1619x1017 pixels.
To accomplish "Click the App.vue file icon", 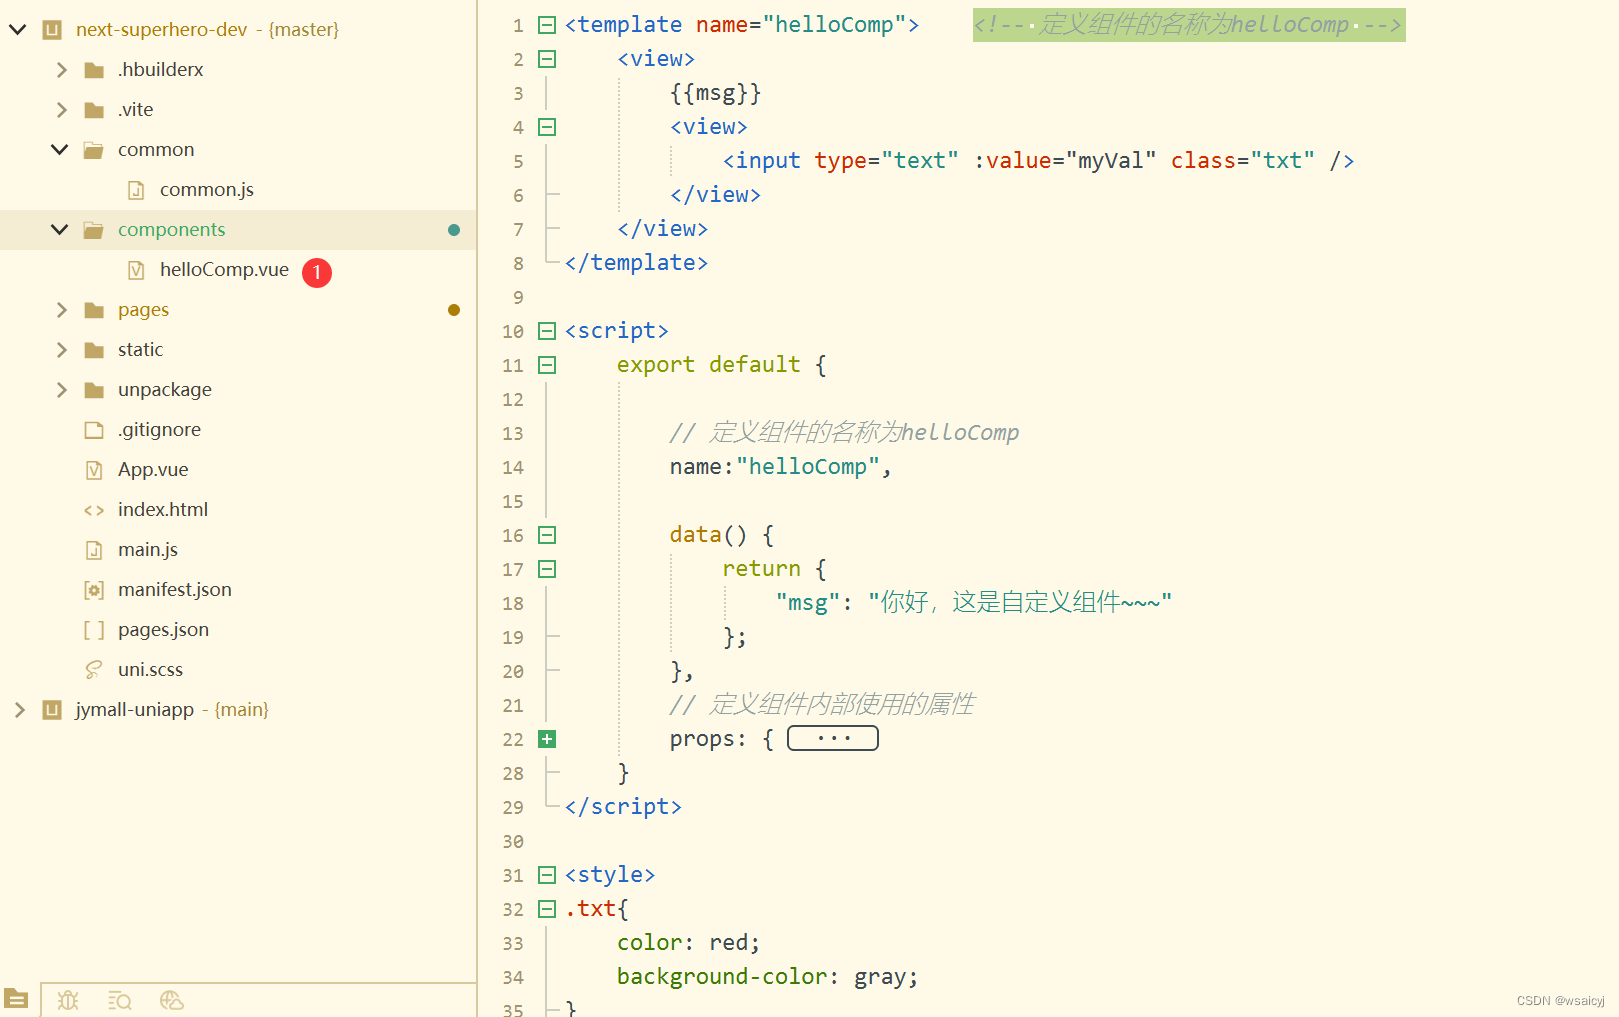I will (94, 470).
